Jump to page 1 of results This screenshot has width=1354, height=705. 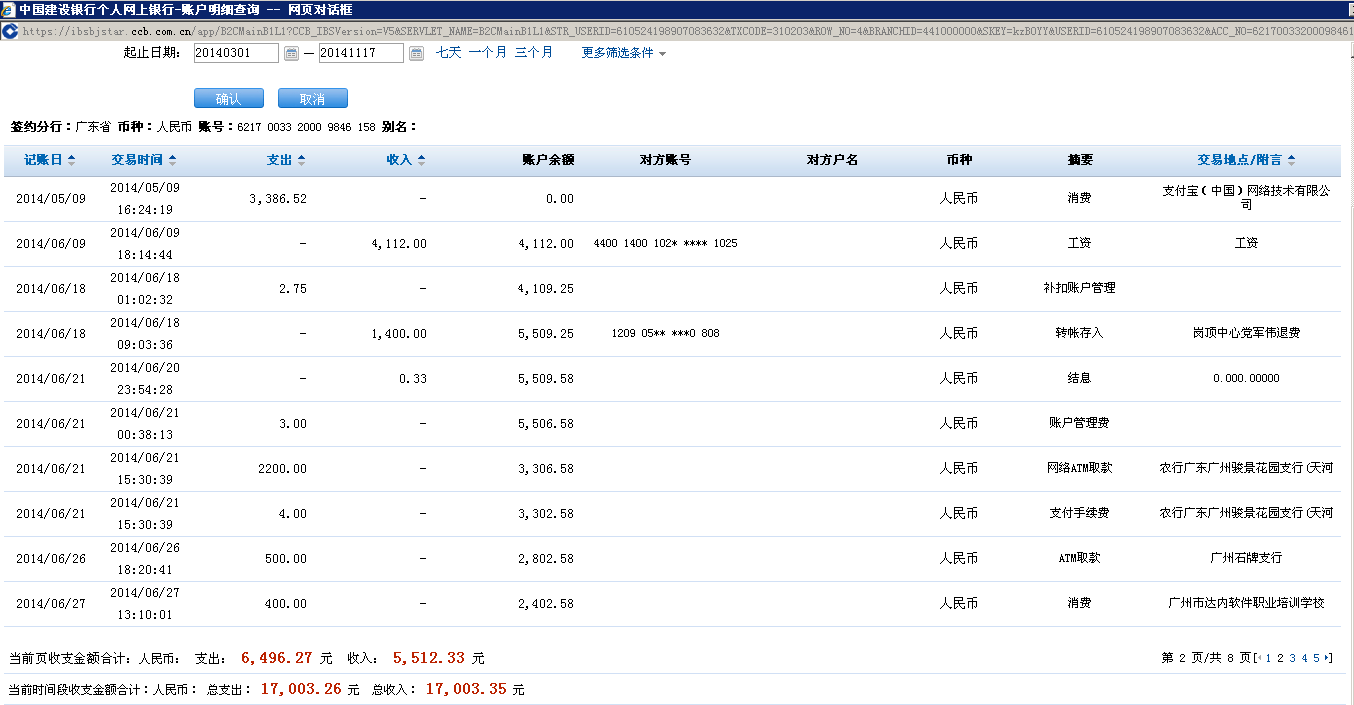point(1268,658)
